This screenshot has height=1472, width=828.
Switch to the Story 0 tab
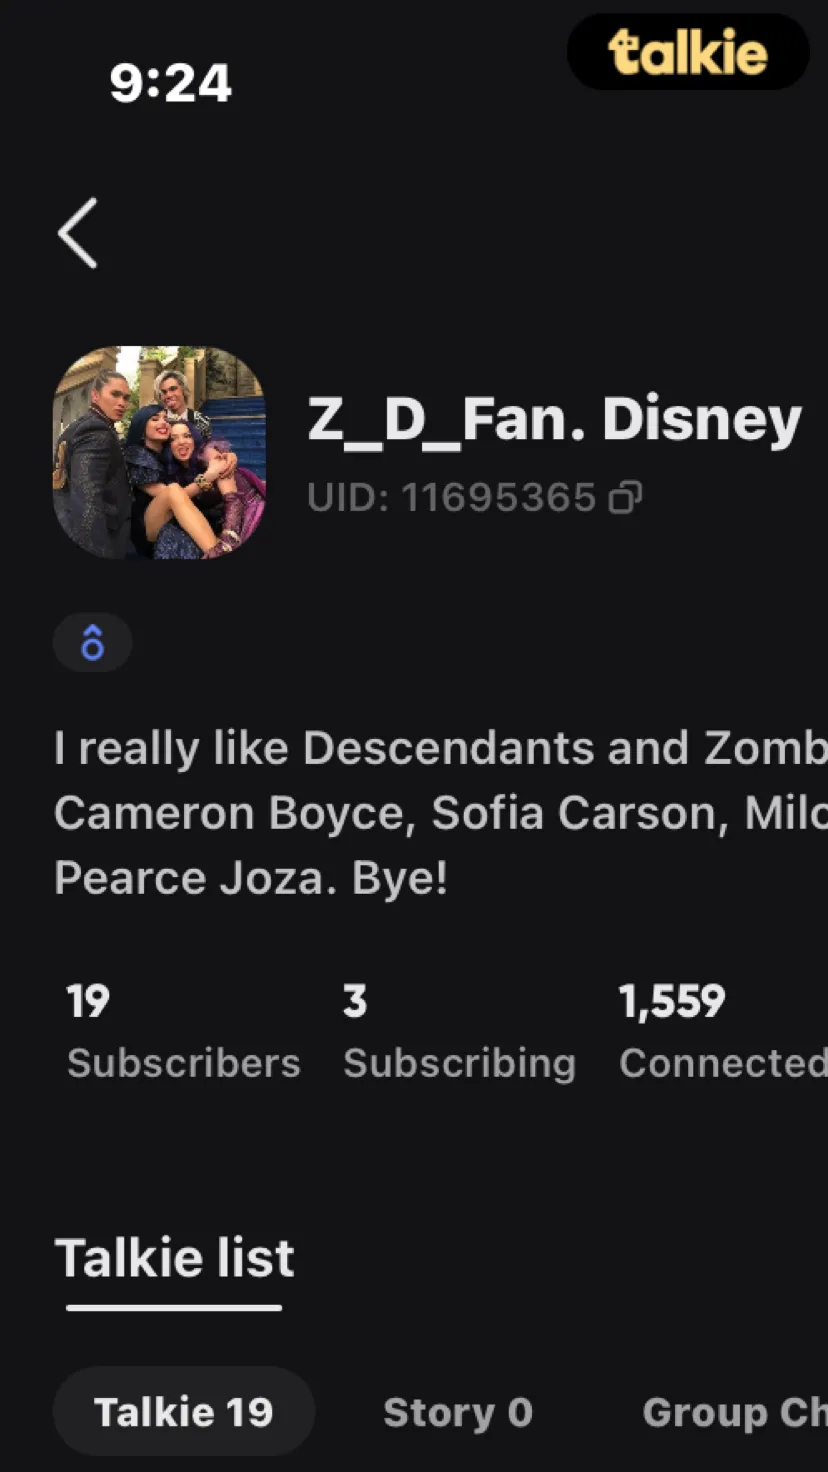pos(458,1412)
